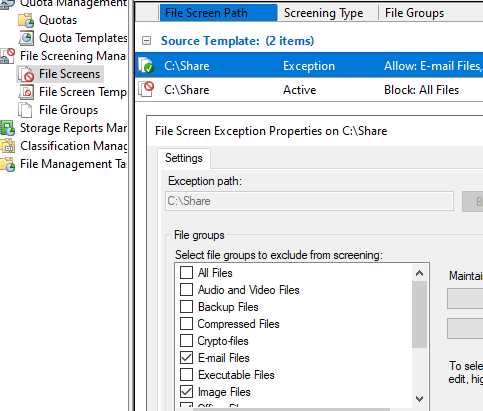The width and height of the screenshot is (483, 411).
Task: Open Quotas in the tree
Action: 58,20
